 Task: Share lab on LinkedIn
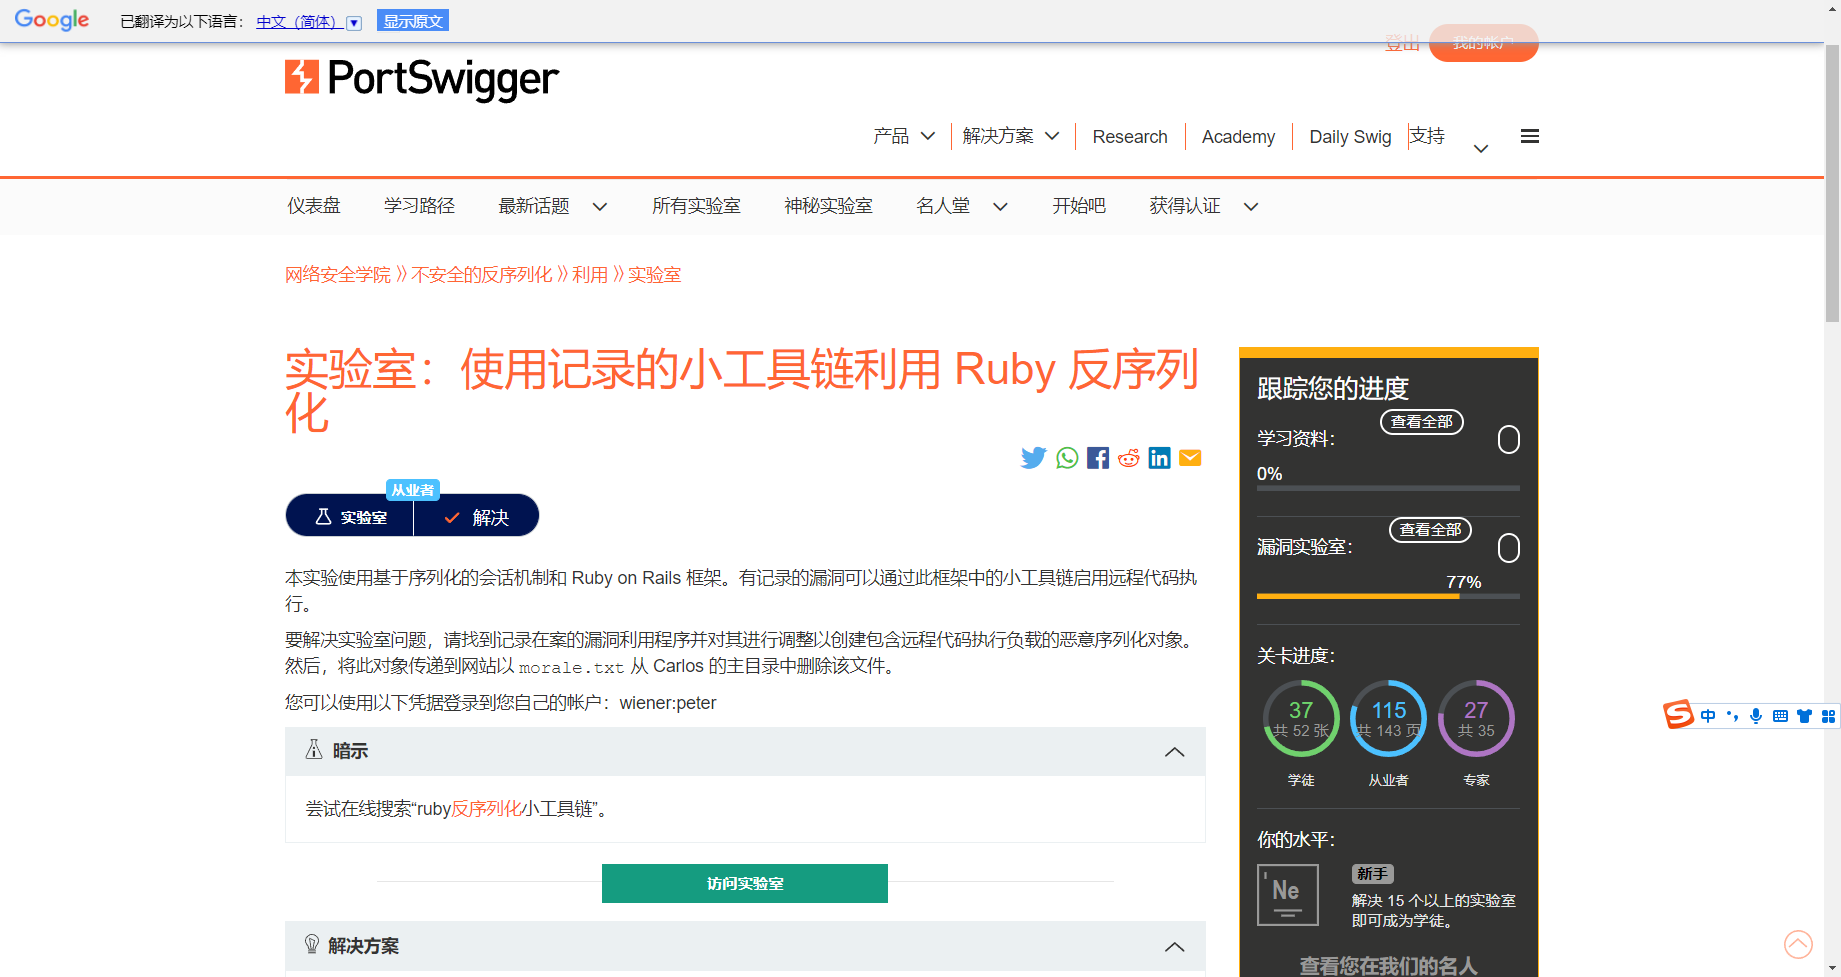[x=1160, y=458]
